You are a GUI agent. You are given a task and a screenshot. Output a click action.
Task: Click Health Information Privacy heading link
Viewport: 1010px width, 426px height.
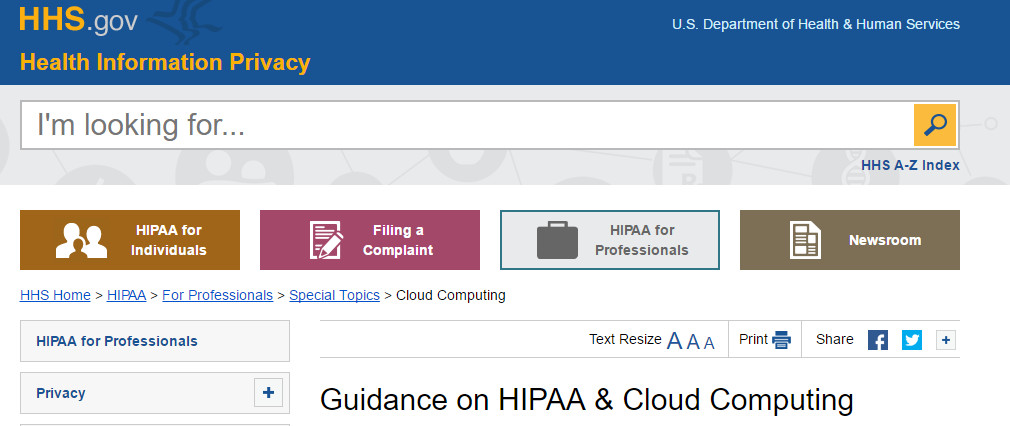(x=165, y=63)
